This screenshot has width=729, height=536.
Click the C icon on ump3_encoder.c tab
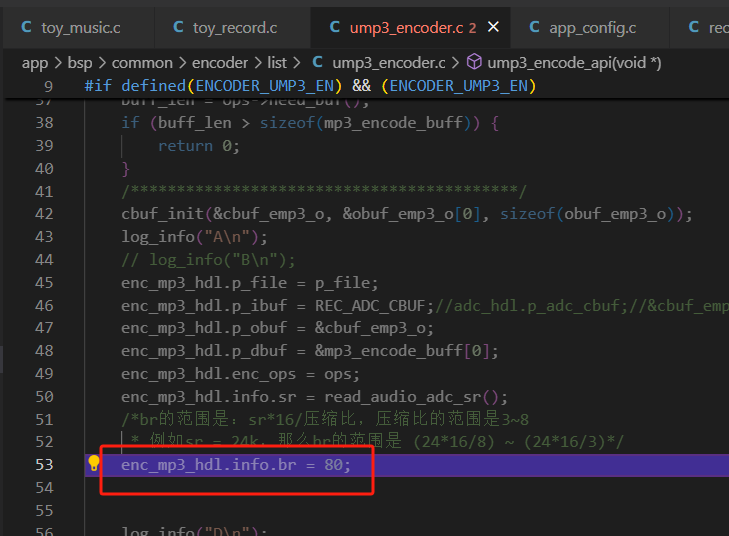tap(334, 27)
